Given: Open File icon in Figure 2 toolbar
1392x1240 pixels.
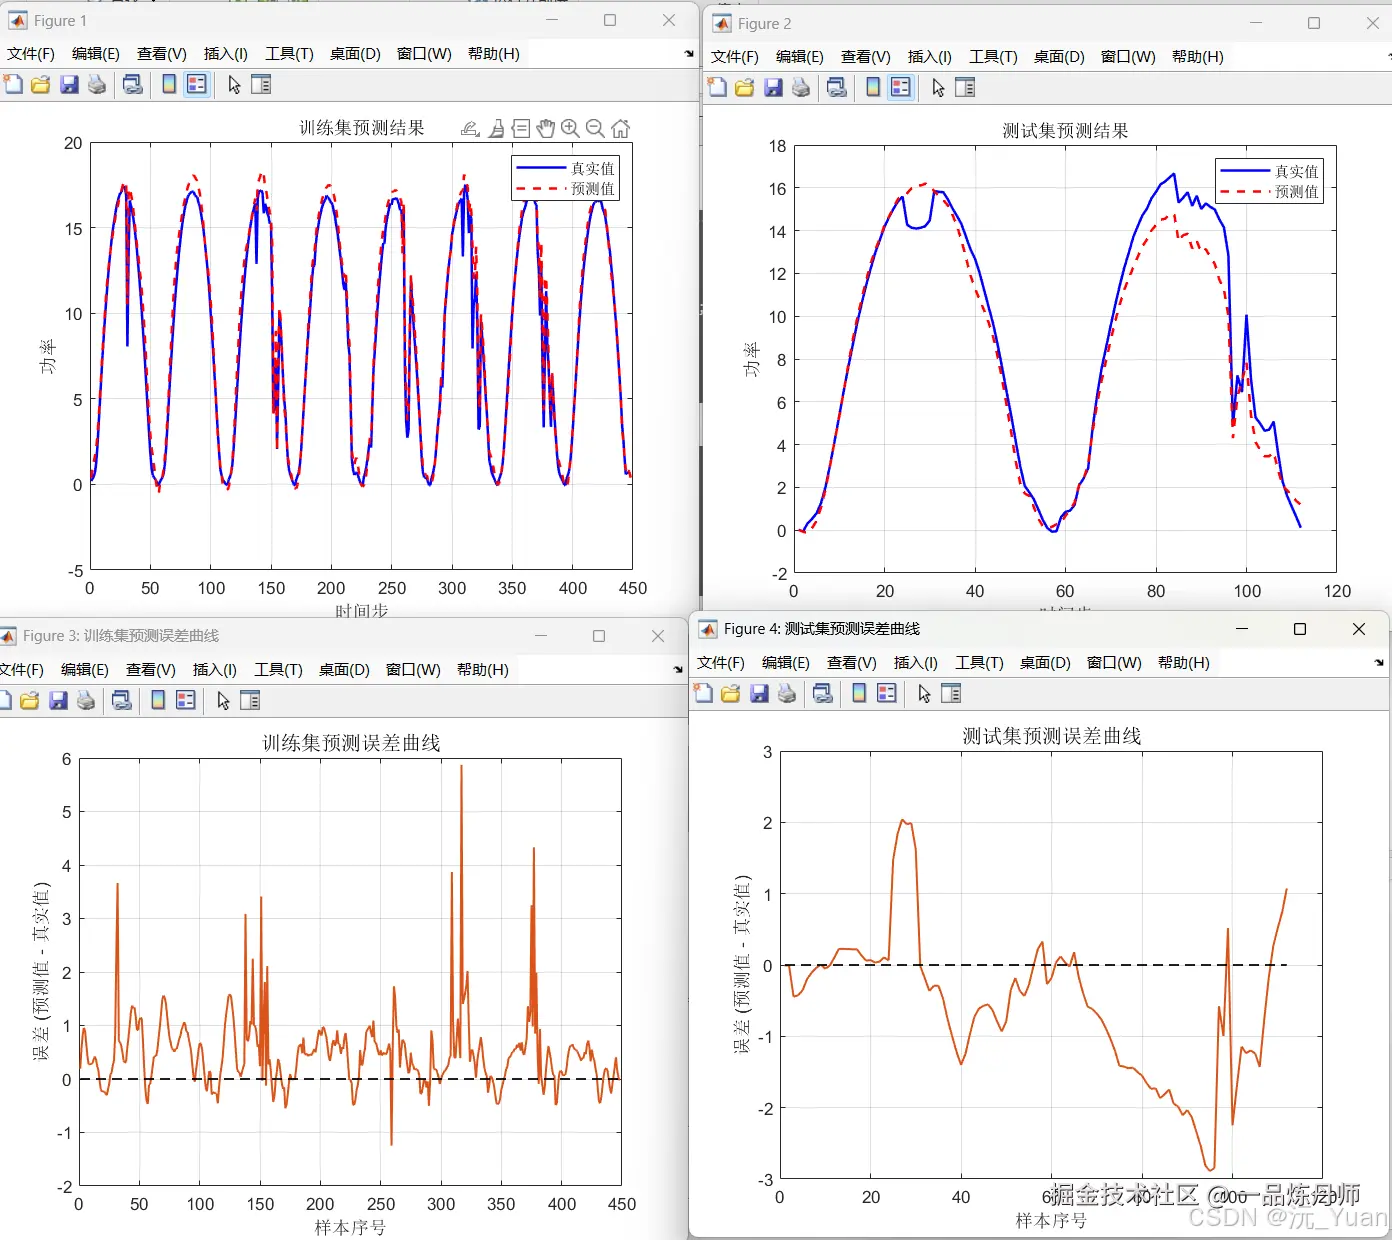Looking at the screenshot, I should pos(745,88).
